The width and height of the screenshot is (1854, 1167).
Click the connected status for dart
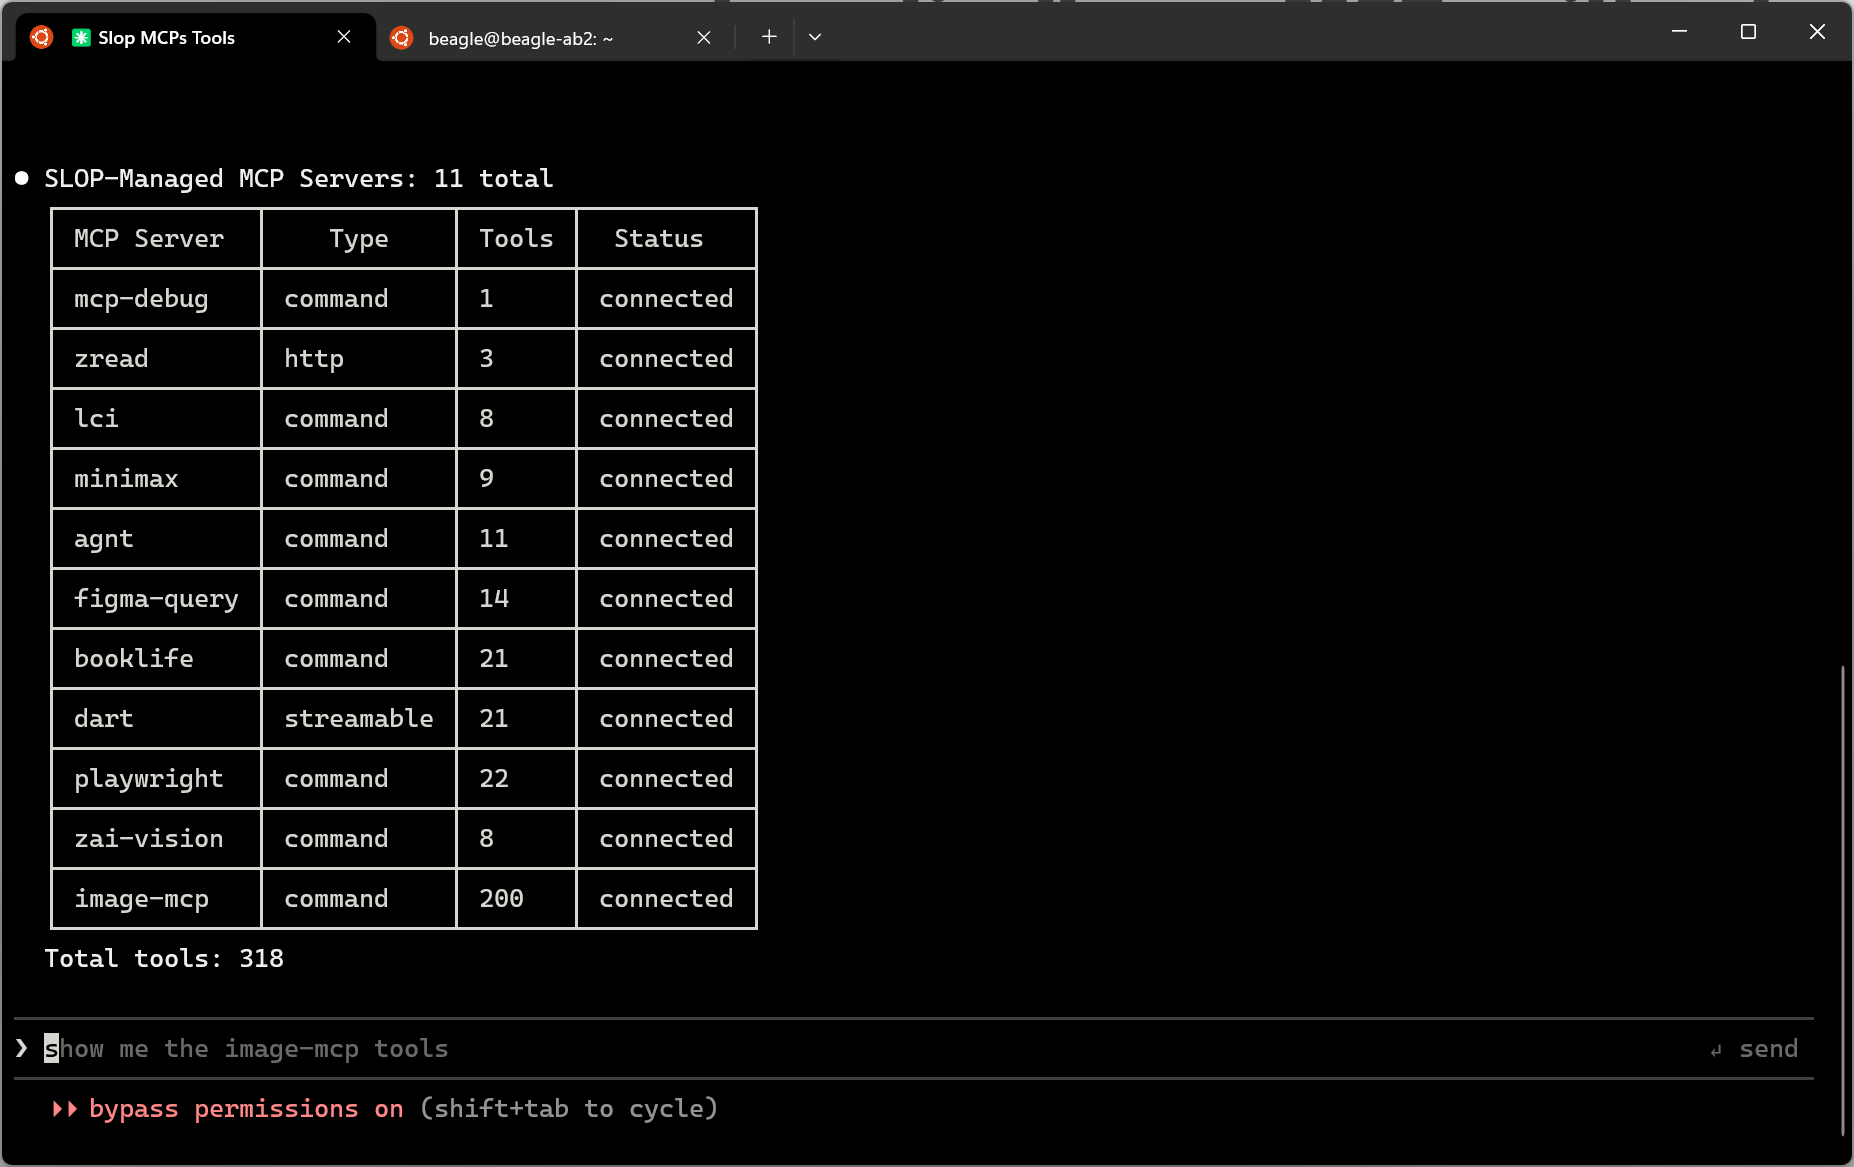(x=666, y=719)
